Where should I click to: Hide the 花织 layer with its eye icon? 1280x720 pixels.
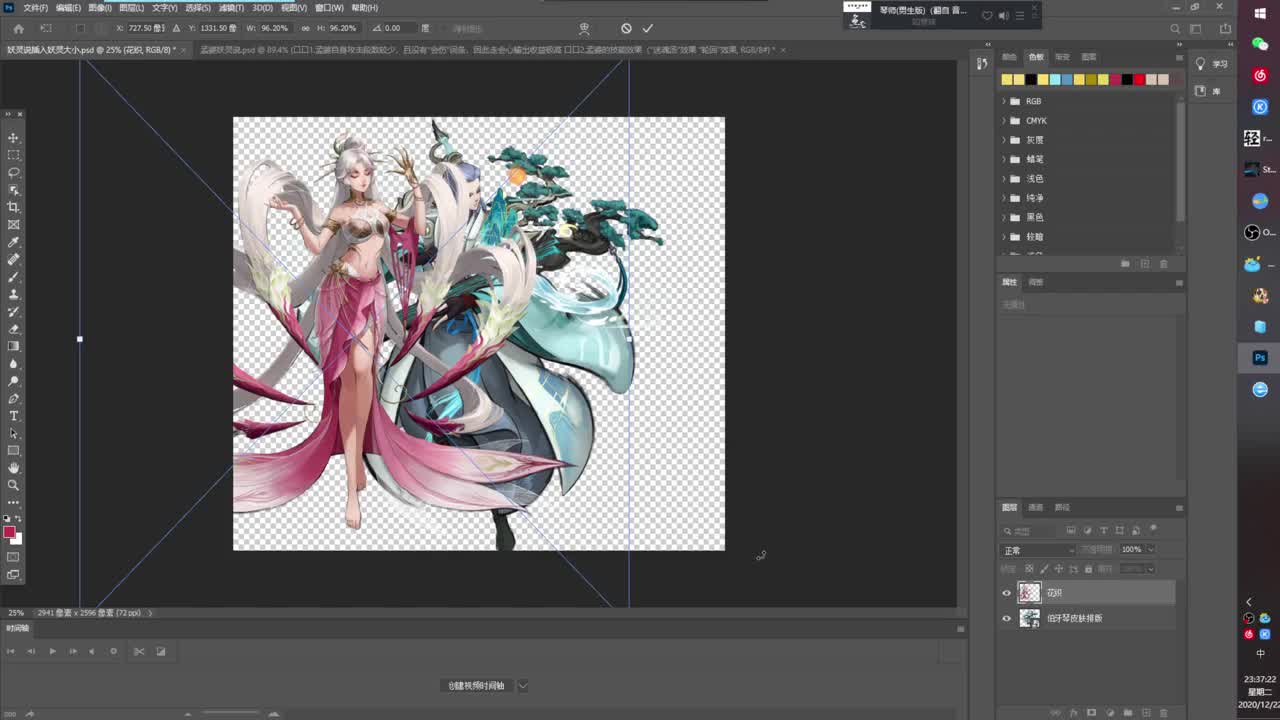1007,593
